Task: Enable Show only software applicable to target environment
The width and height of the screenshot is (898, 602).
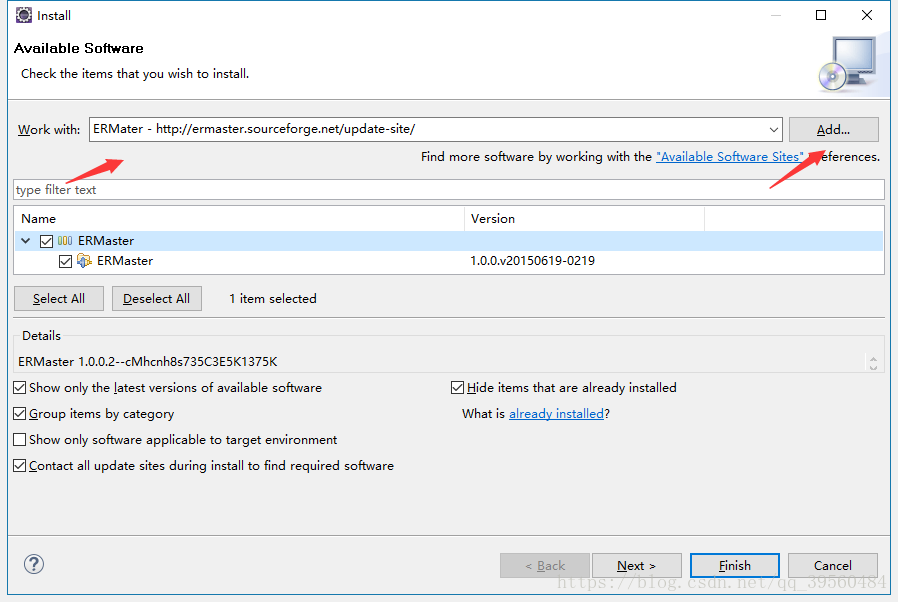Action: (x=19, y=439)
